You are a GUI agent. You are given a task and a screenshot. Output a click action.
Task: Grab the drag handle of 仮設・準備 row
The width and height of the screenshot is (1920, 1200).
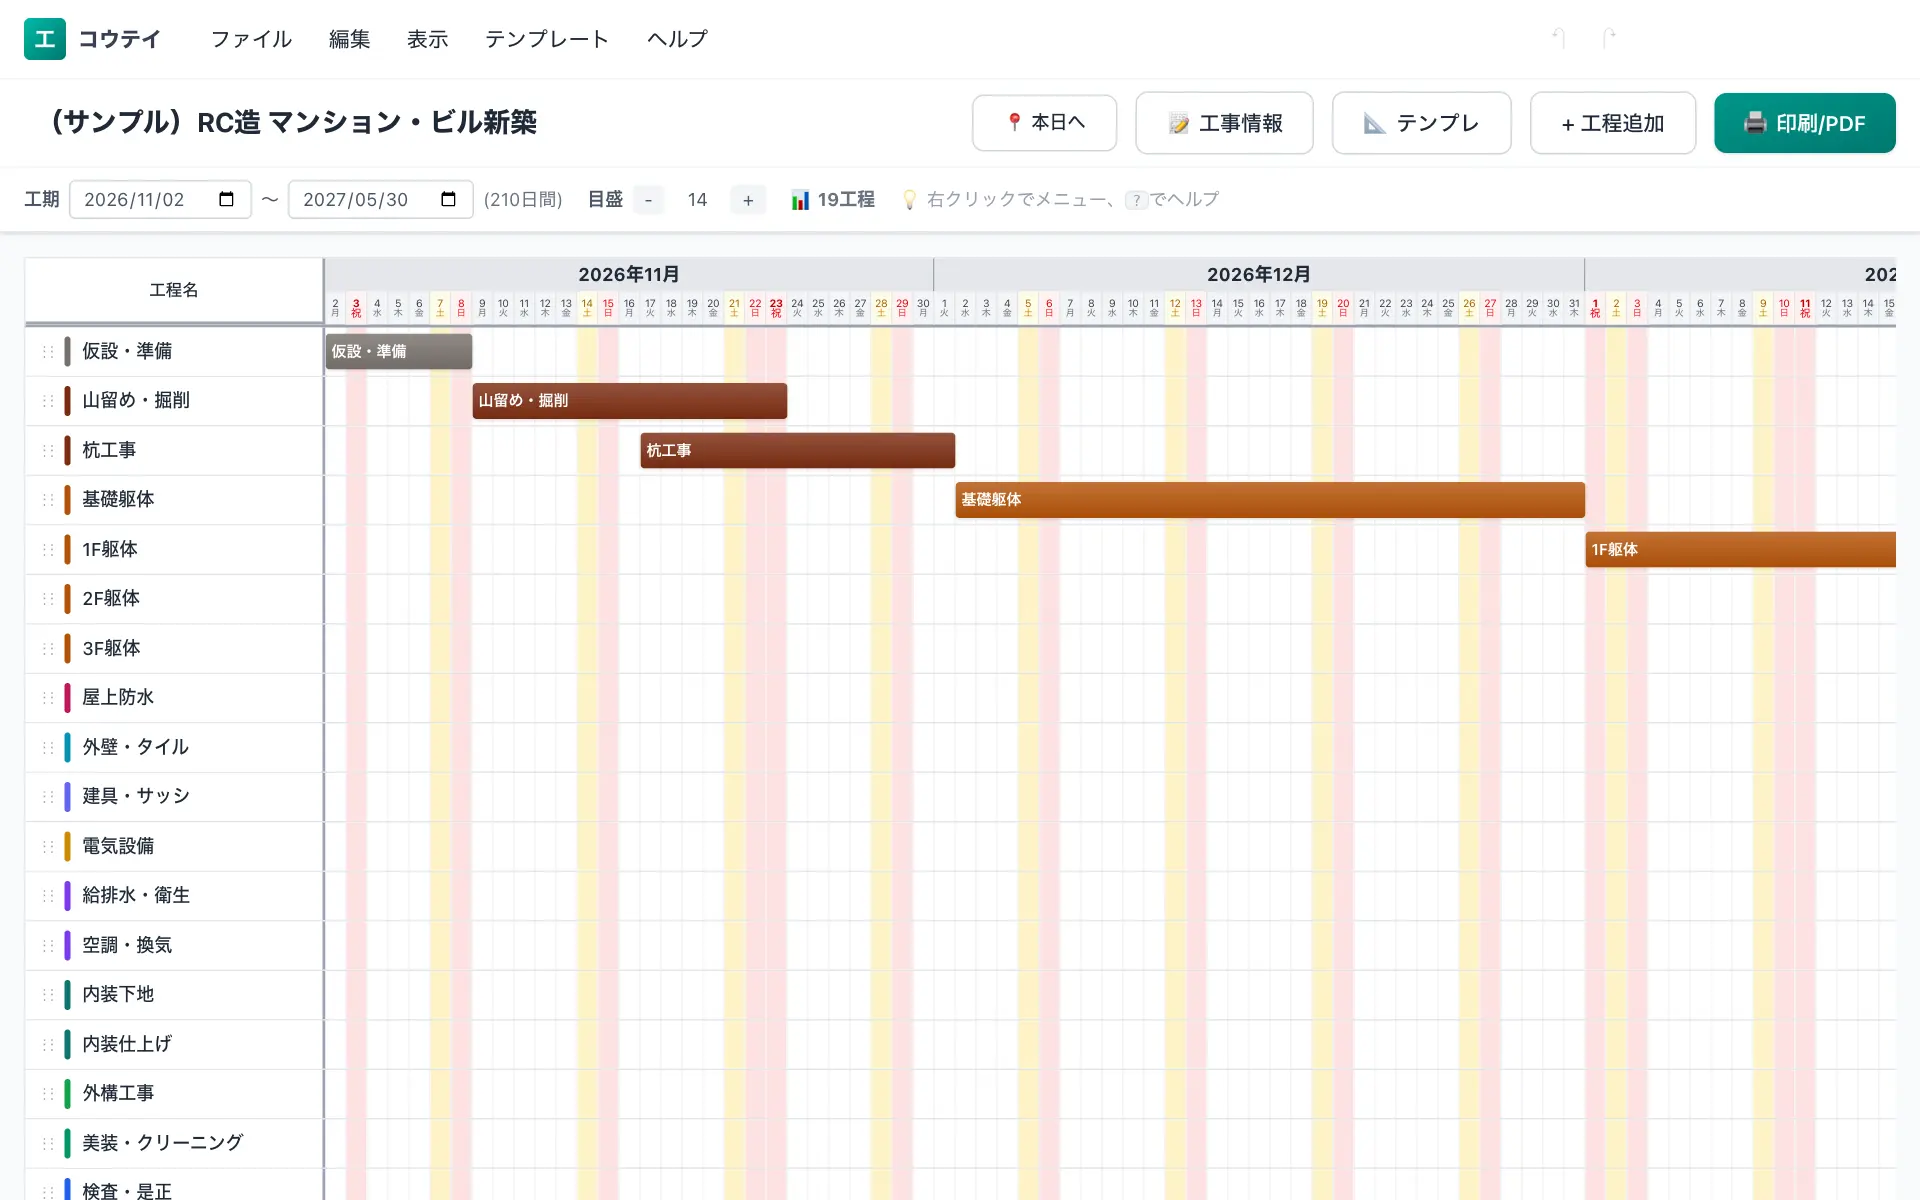tap(47, 351)
